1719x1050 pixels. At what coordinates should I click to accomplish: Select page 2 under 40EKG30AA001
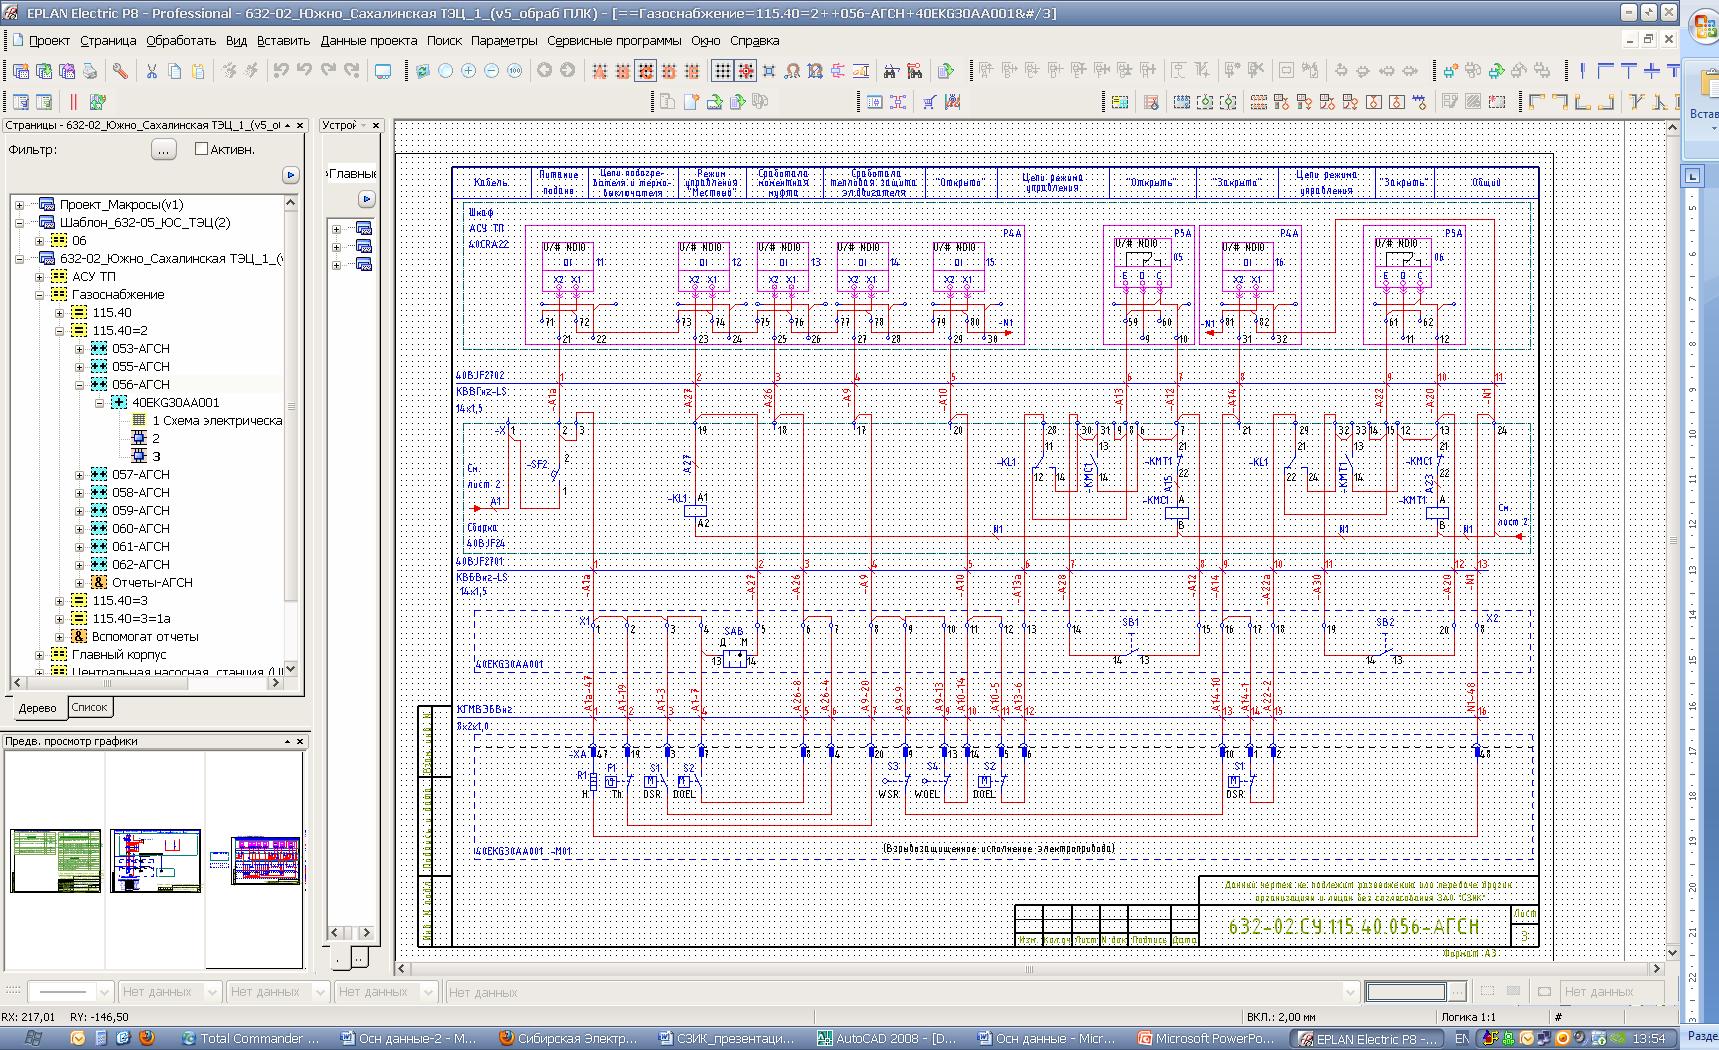pyautogui.click(x=155, y=439)
